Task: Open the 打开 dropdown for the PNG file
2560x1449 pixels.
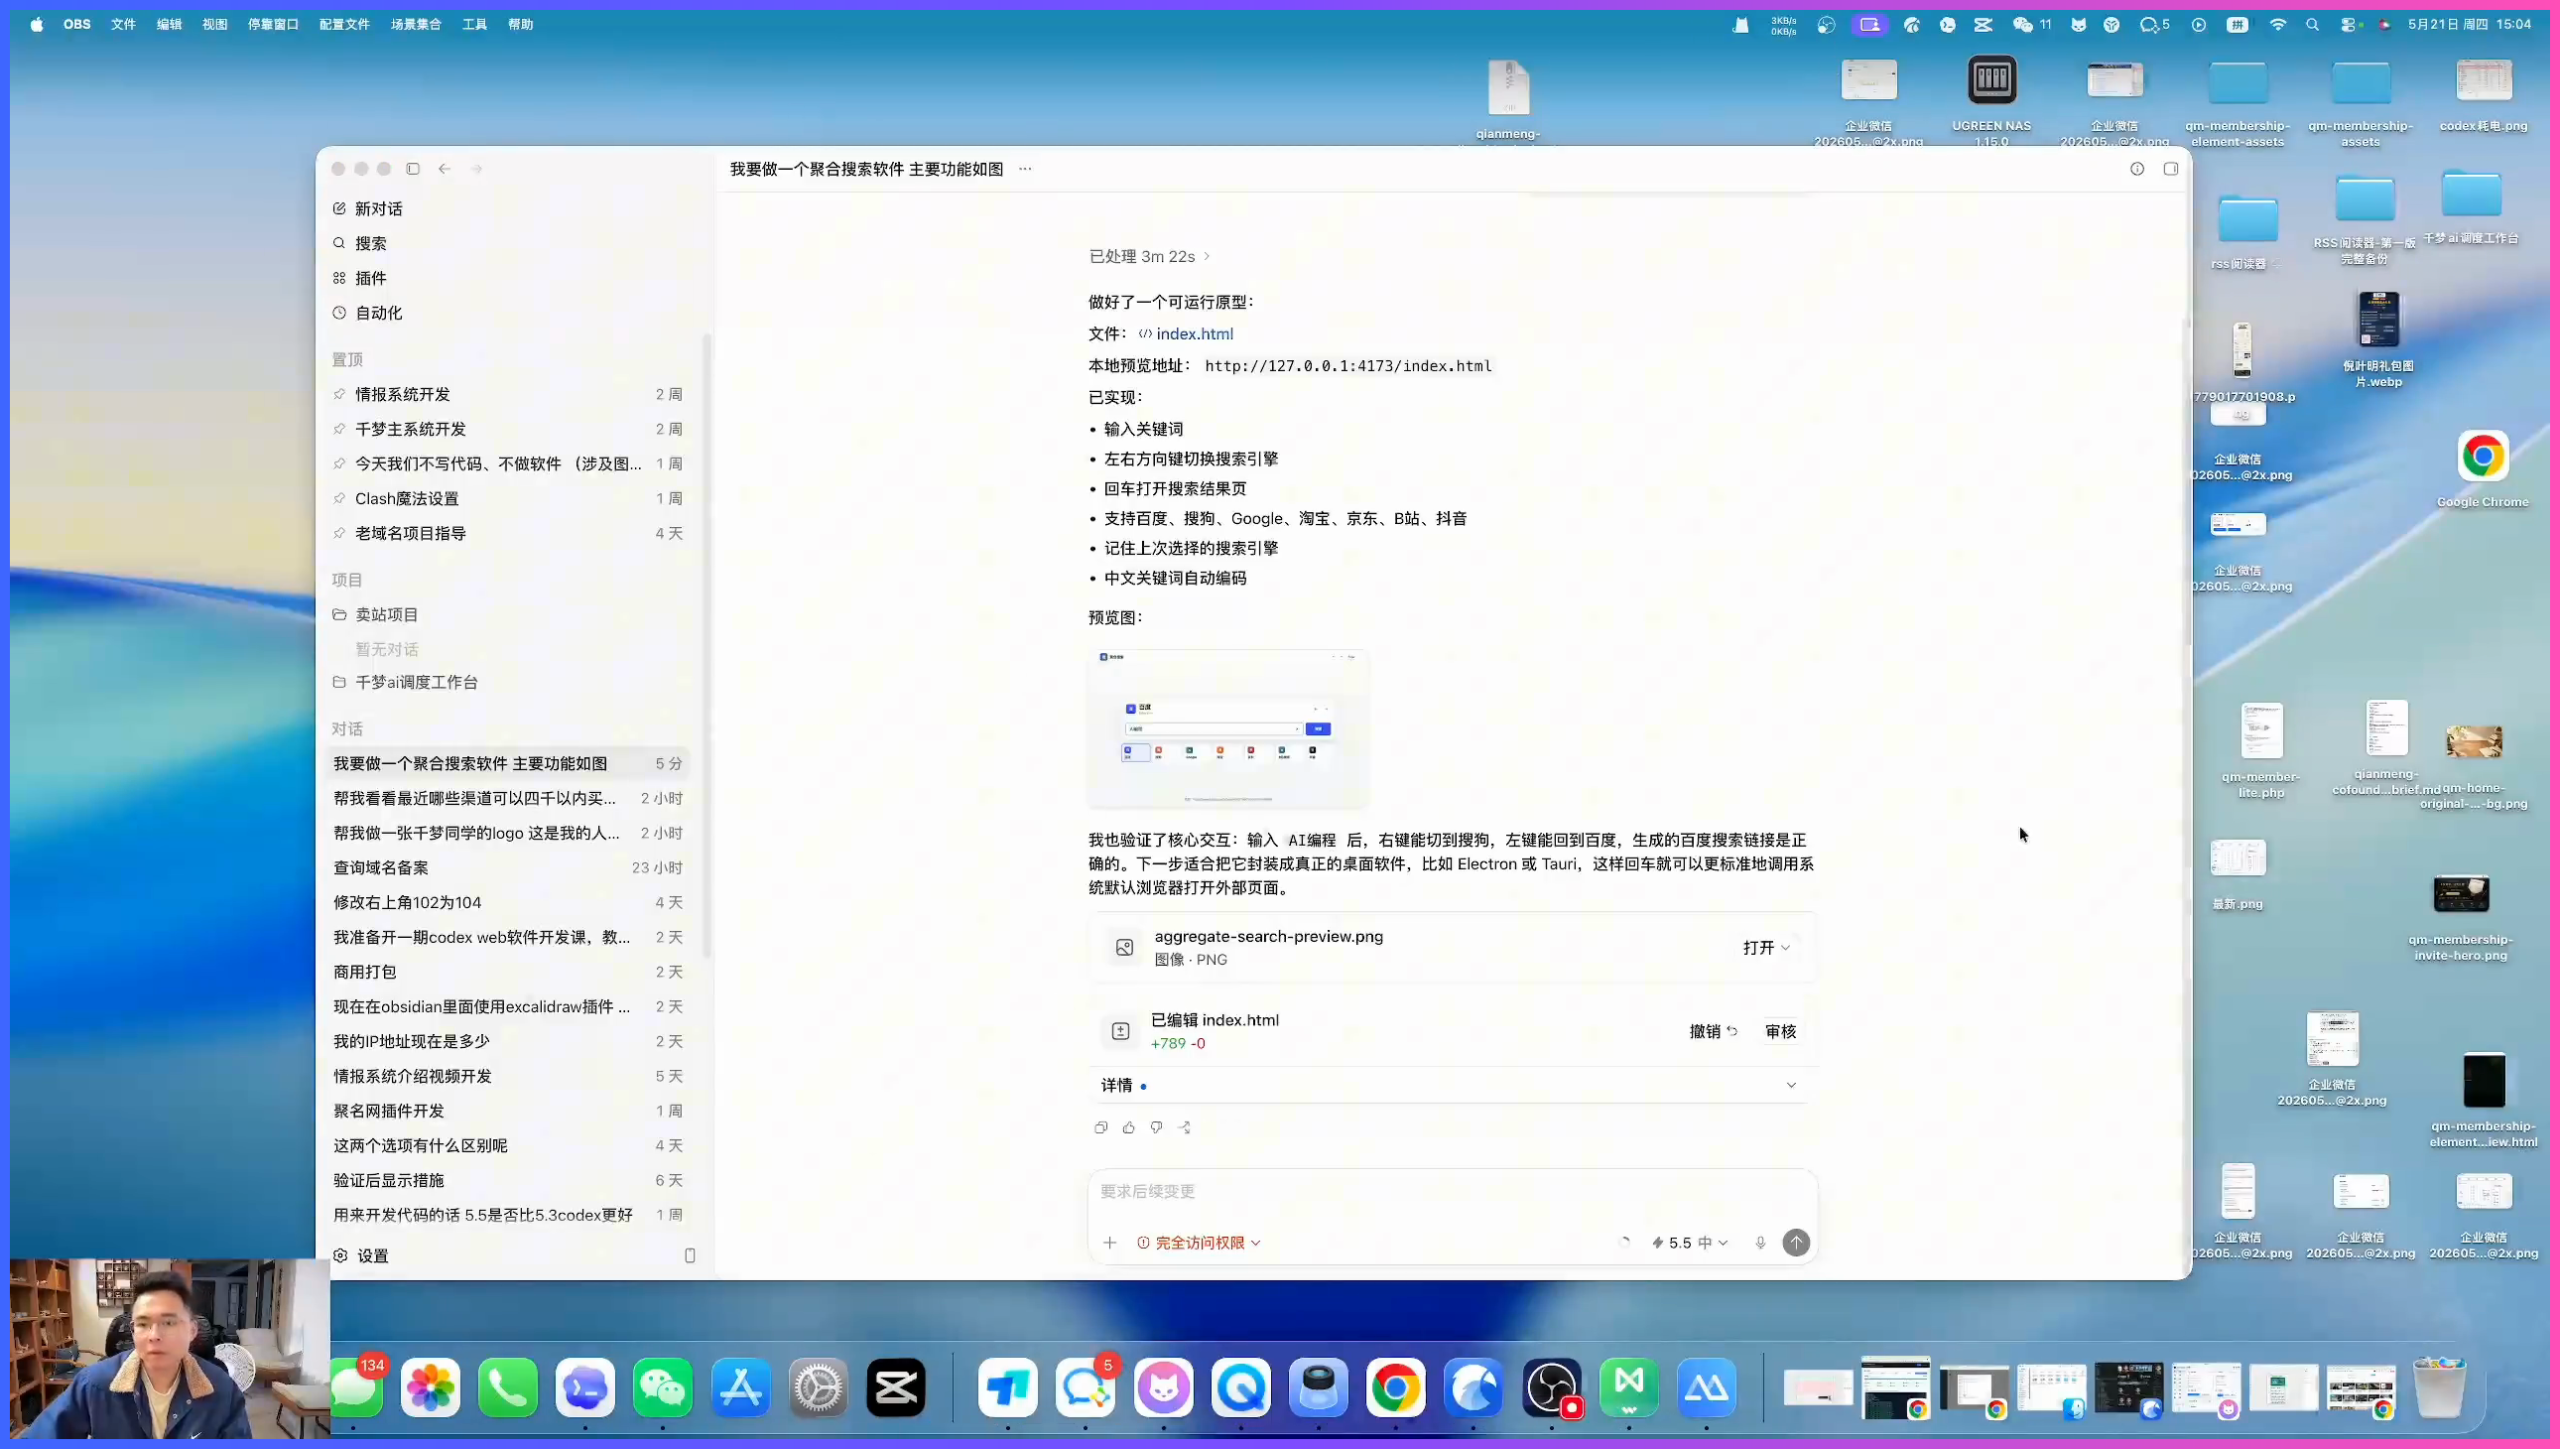Action: tap(1766, 948)
